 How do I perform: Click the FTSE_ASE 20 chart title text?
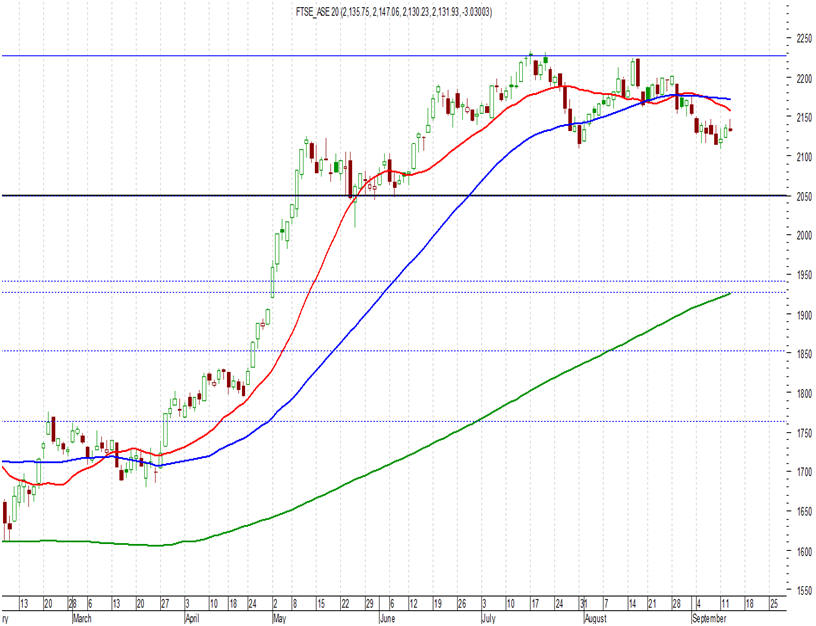click(x=394, y=11)
